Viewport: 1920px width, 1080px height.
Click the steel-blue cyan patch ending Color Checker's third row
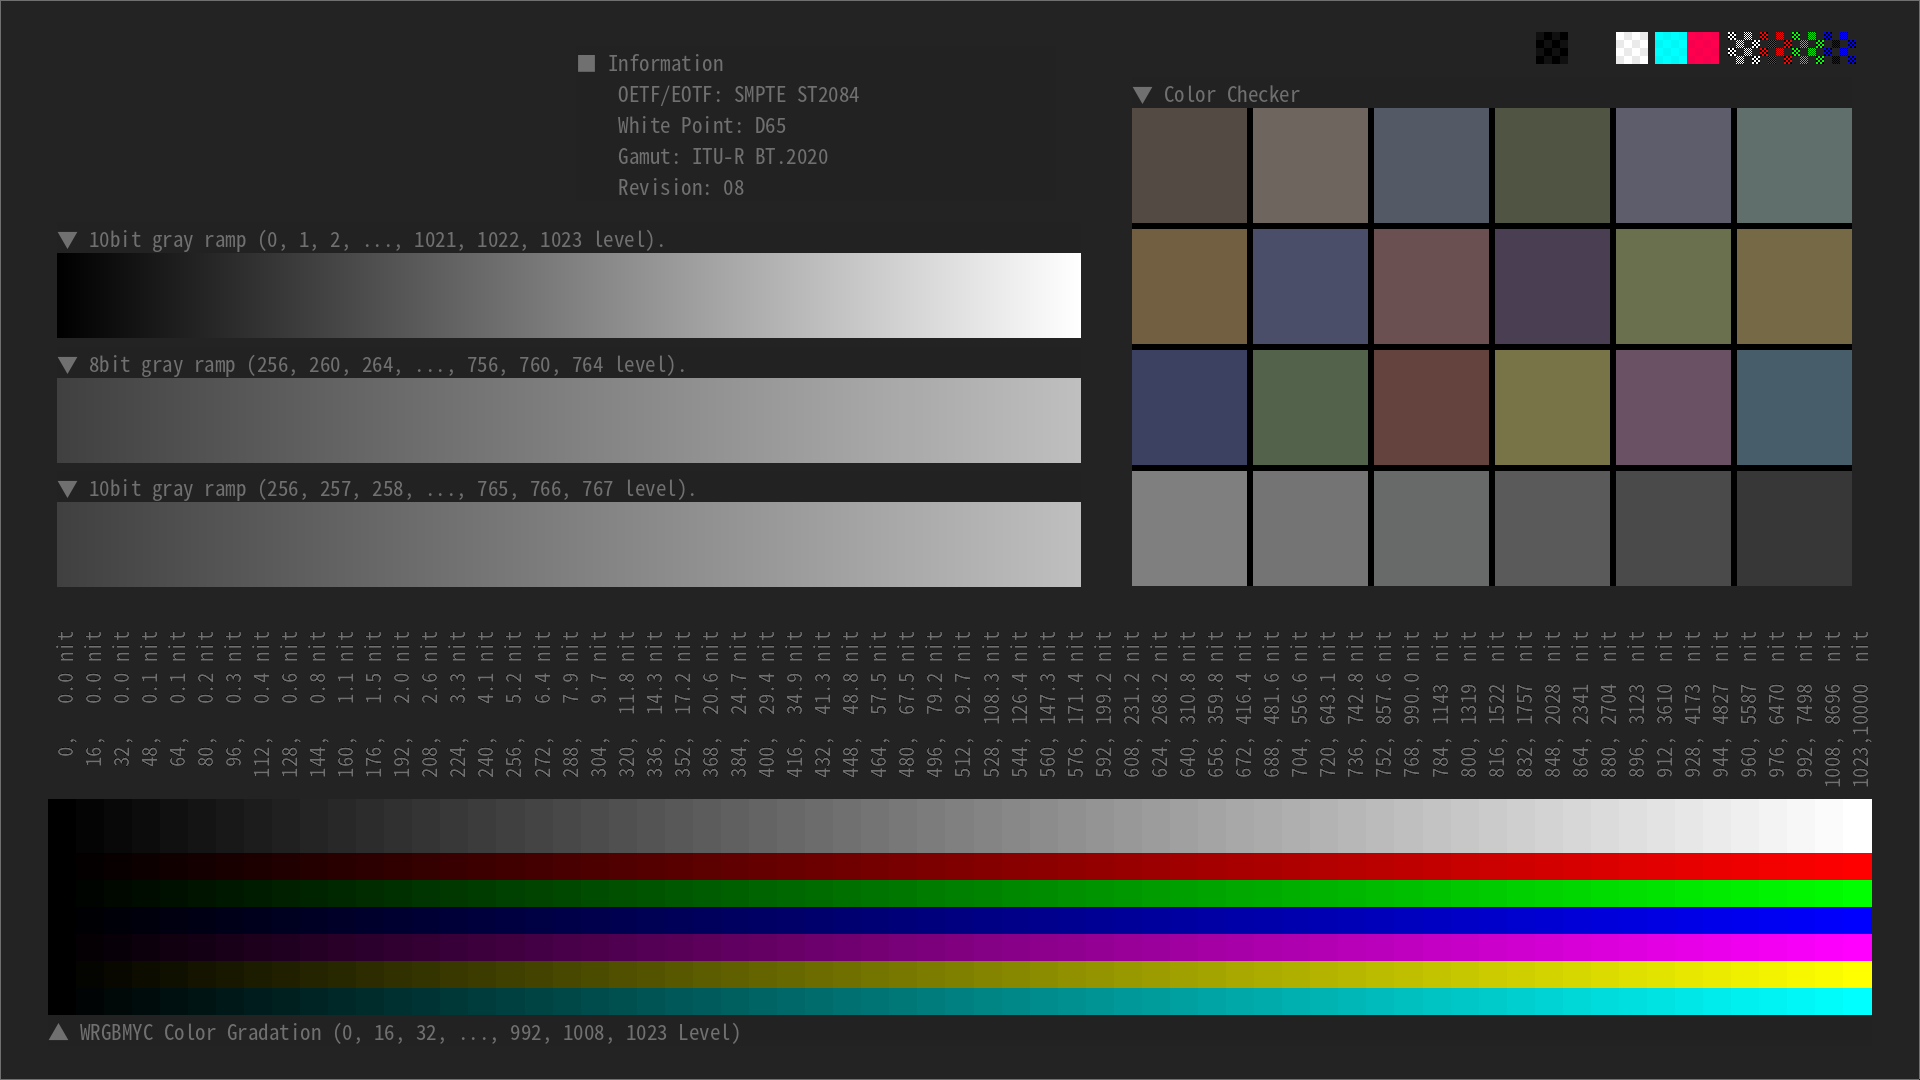click(1794, 407)
